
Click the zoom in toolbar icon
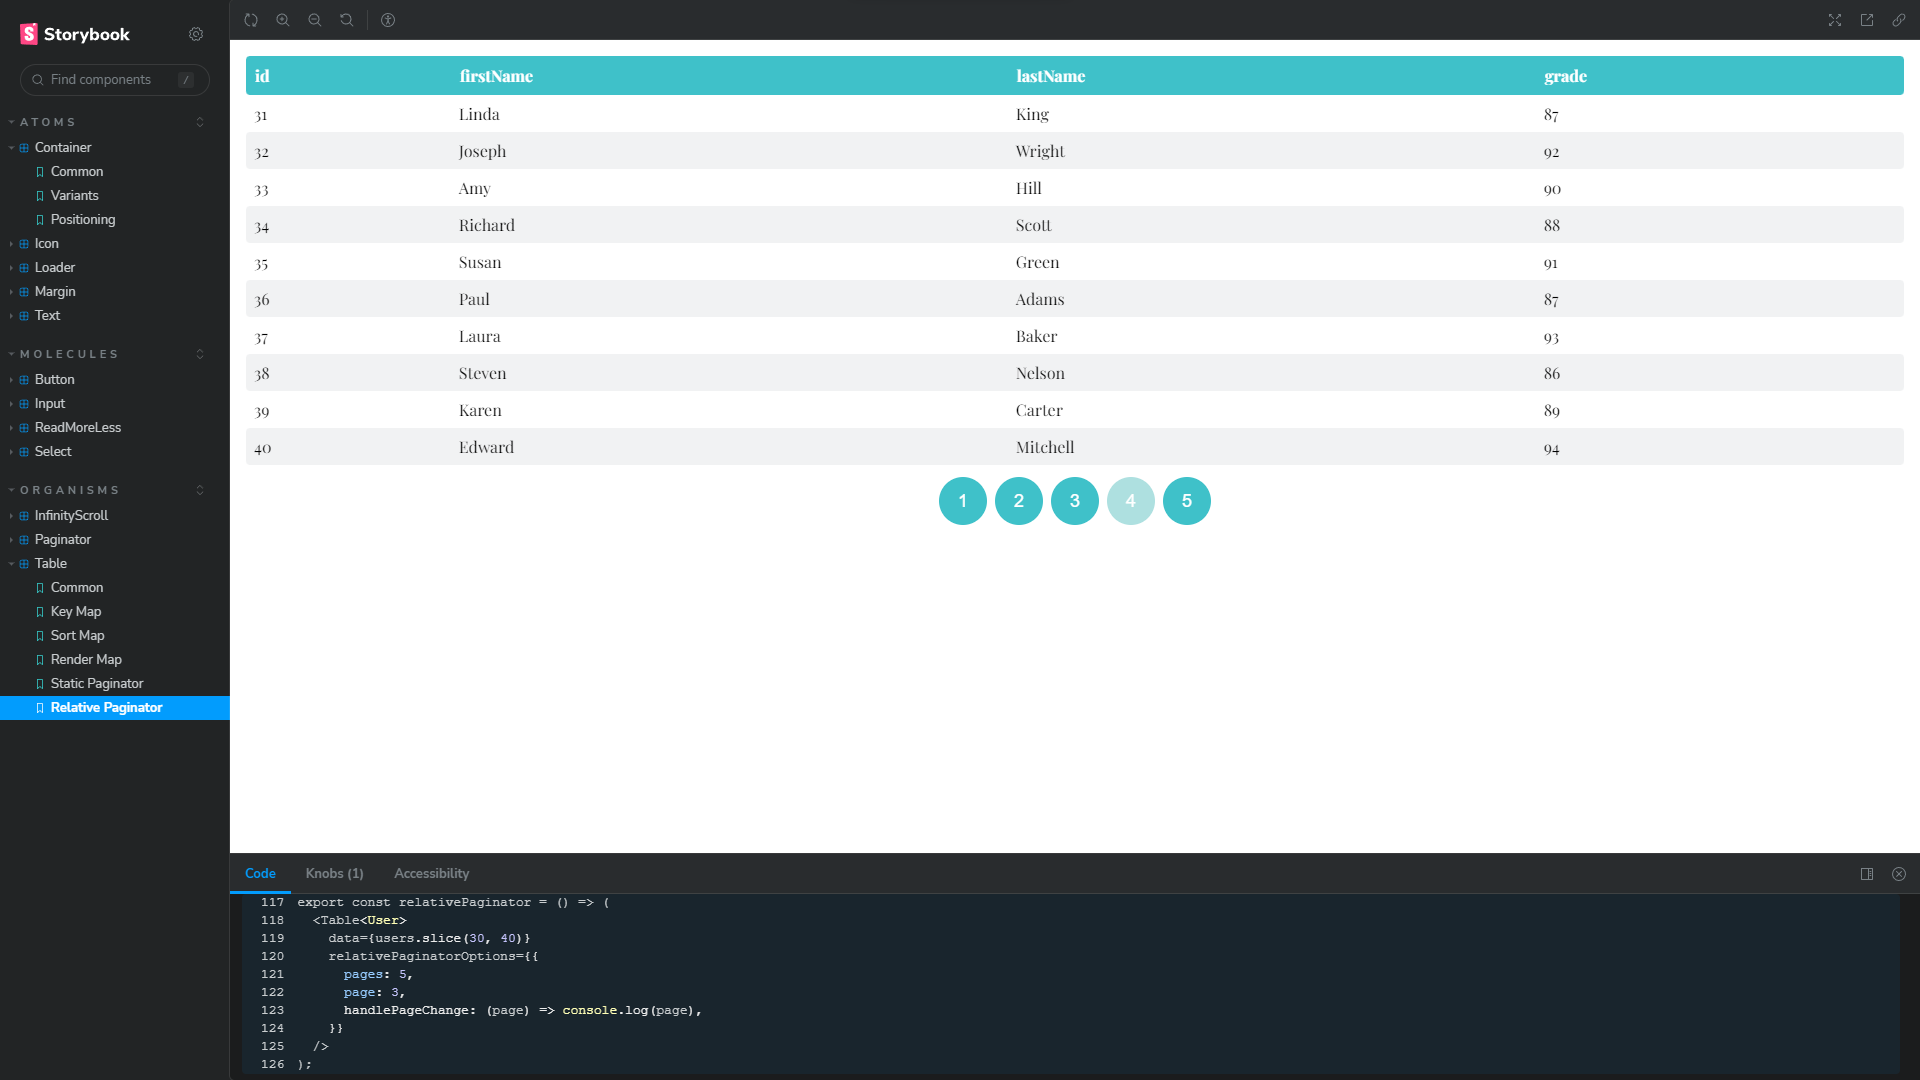pyautogui.click(x=283, y=20)
